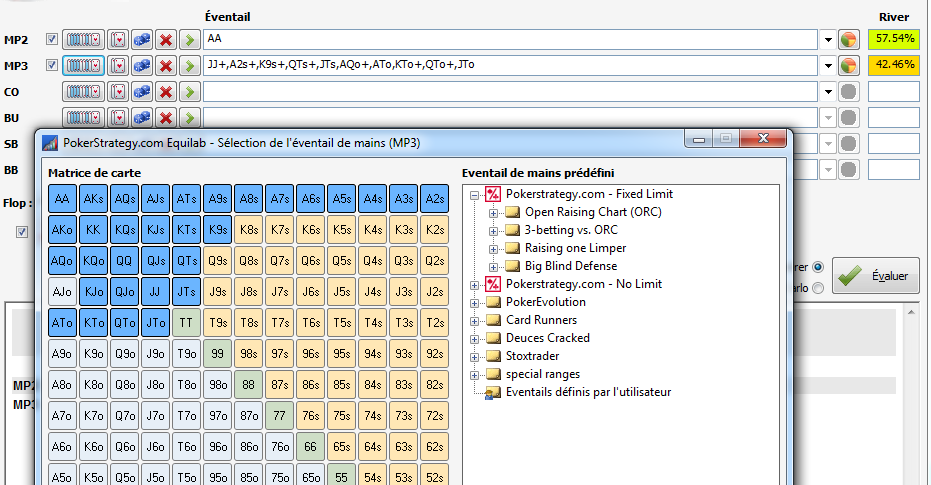The width and height of the screenshot is (931, 485).
Task: Open card matrix selector for MP2
Action: point(83,40)
